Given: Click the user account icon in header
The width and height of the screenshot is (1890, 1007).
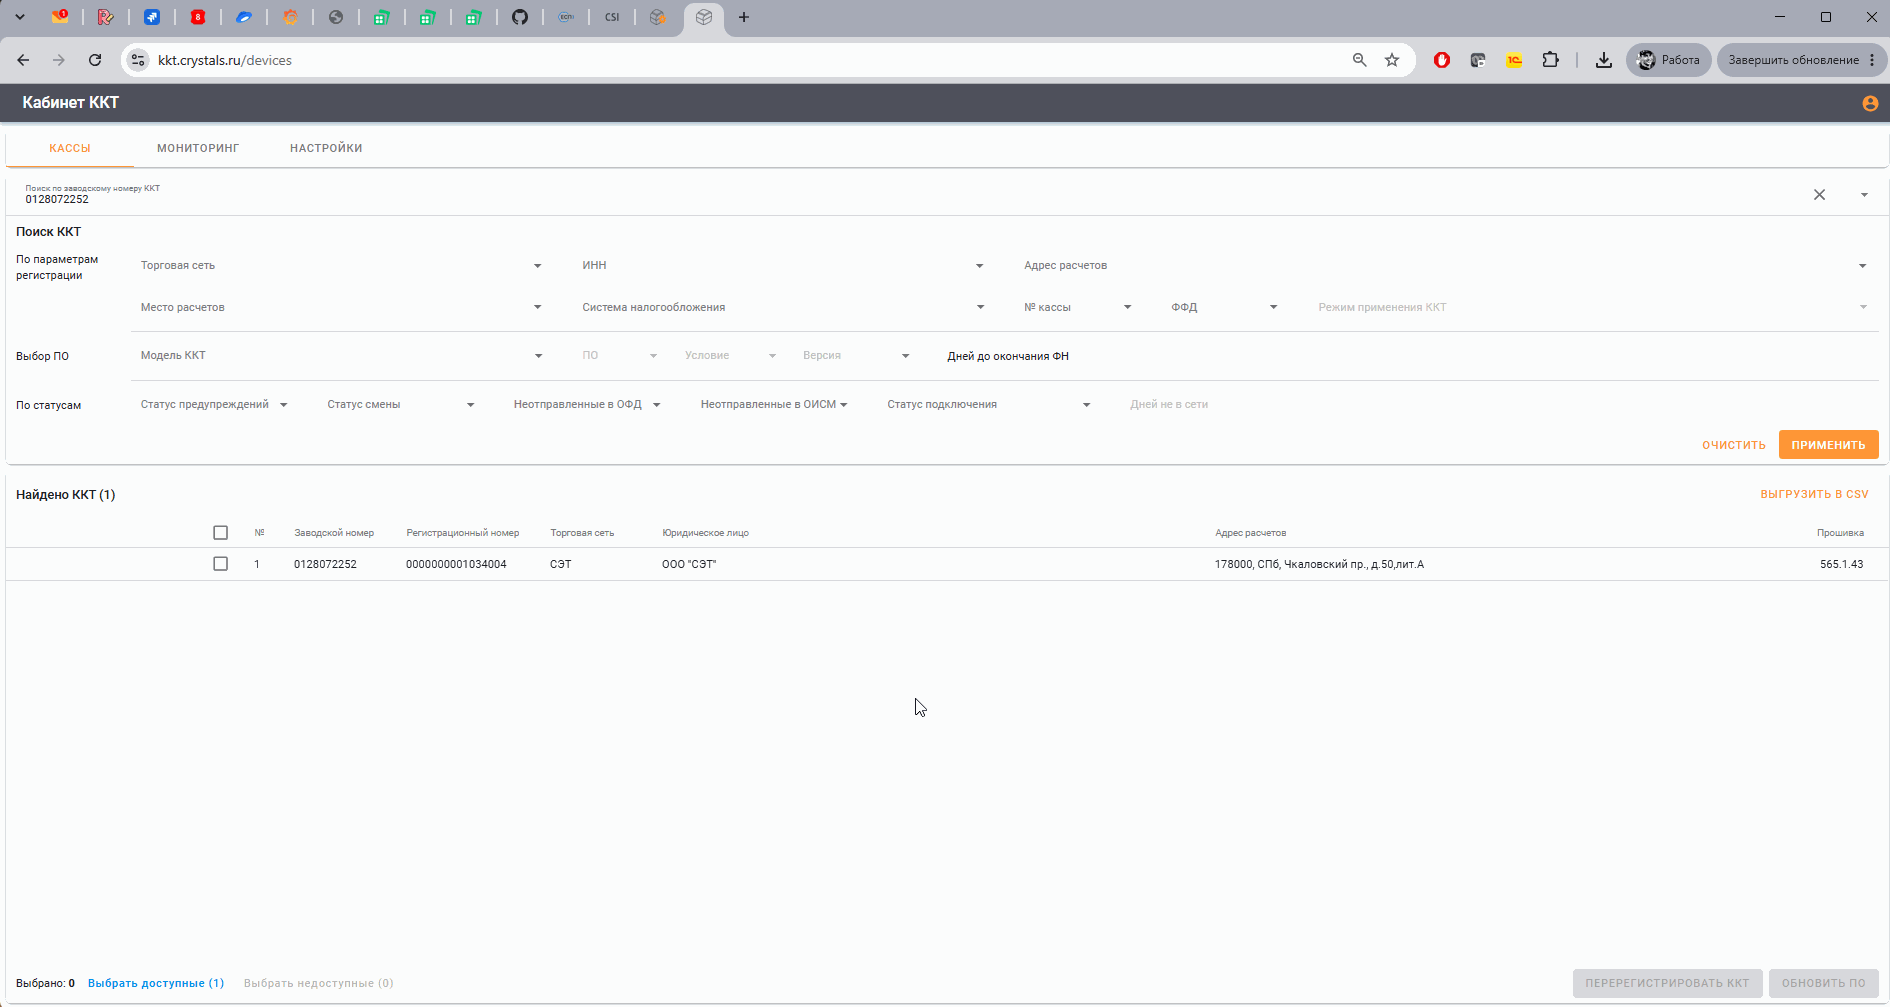Looking at the screenshot, I should [1870, 103].
